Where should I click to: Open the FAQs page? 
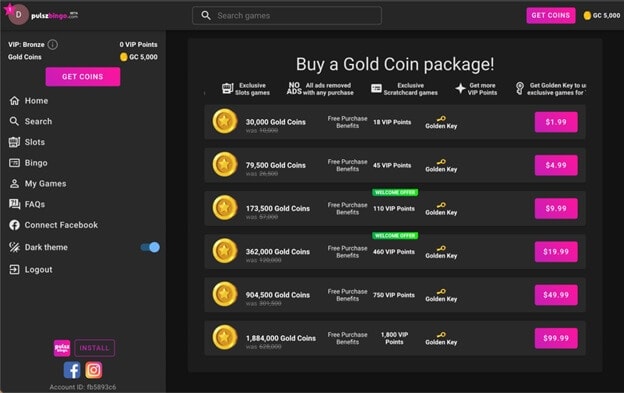tap(35, 204)
